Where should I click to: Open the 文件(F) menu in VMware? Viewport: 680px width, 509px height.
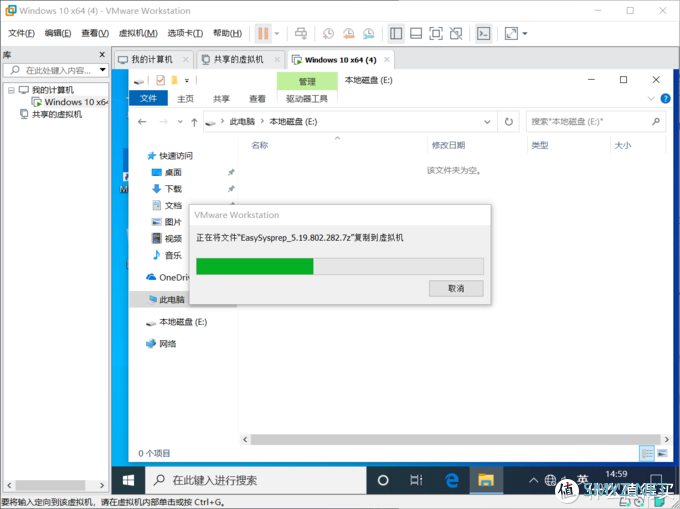[x=21, y=33]
